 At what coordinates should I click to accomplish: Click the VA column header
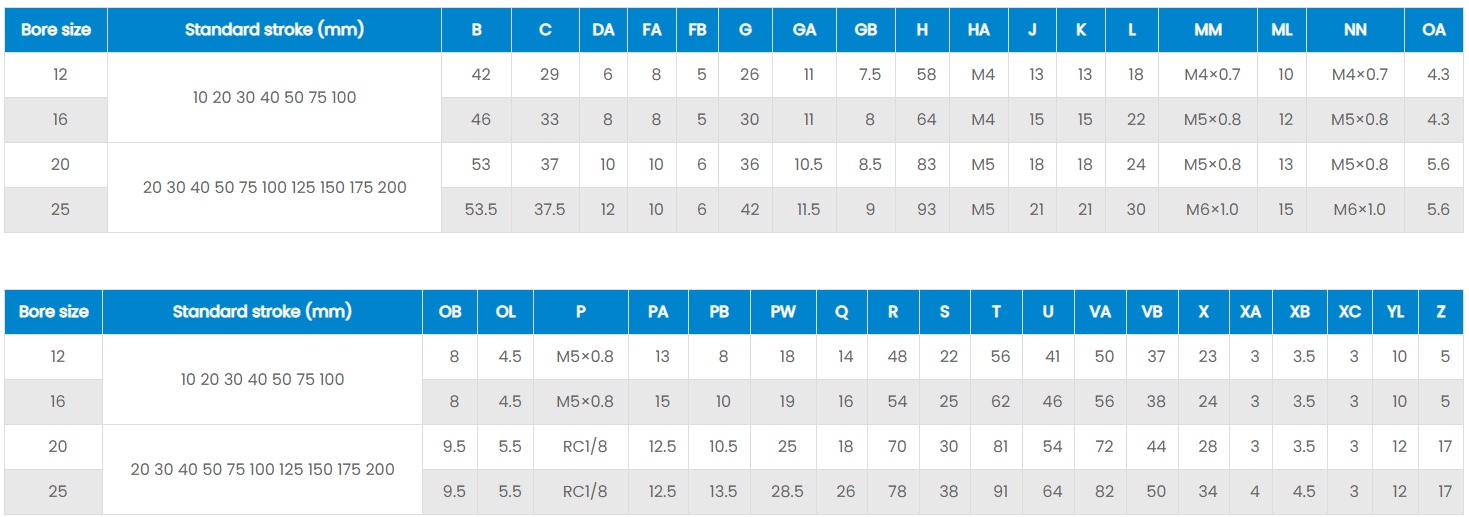coord(1100,312)
